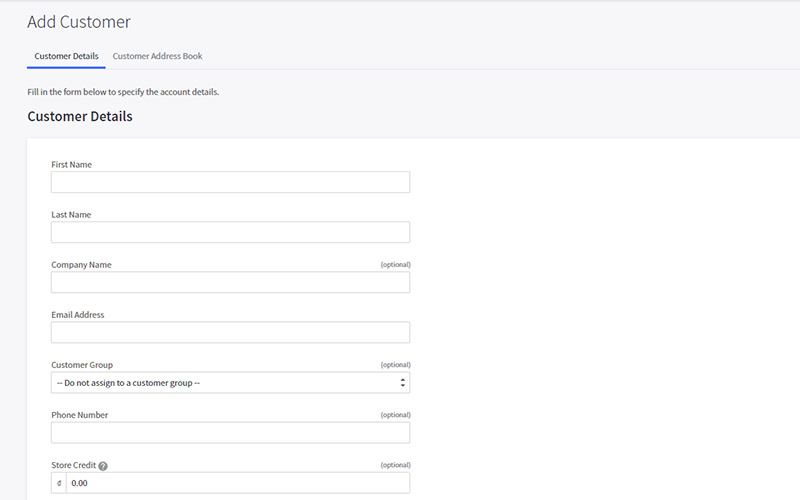Focus the Last Name input field
Viewport: 800px width, 500px height.
pyautogui.click(x=230, y=232)
